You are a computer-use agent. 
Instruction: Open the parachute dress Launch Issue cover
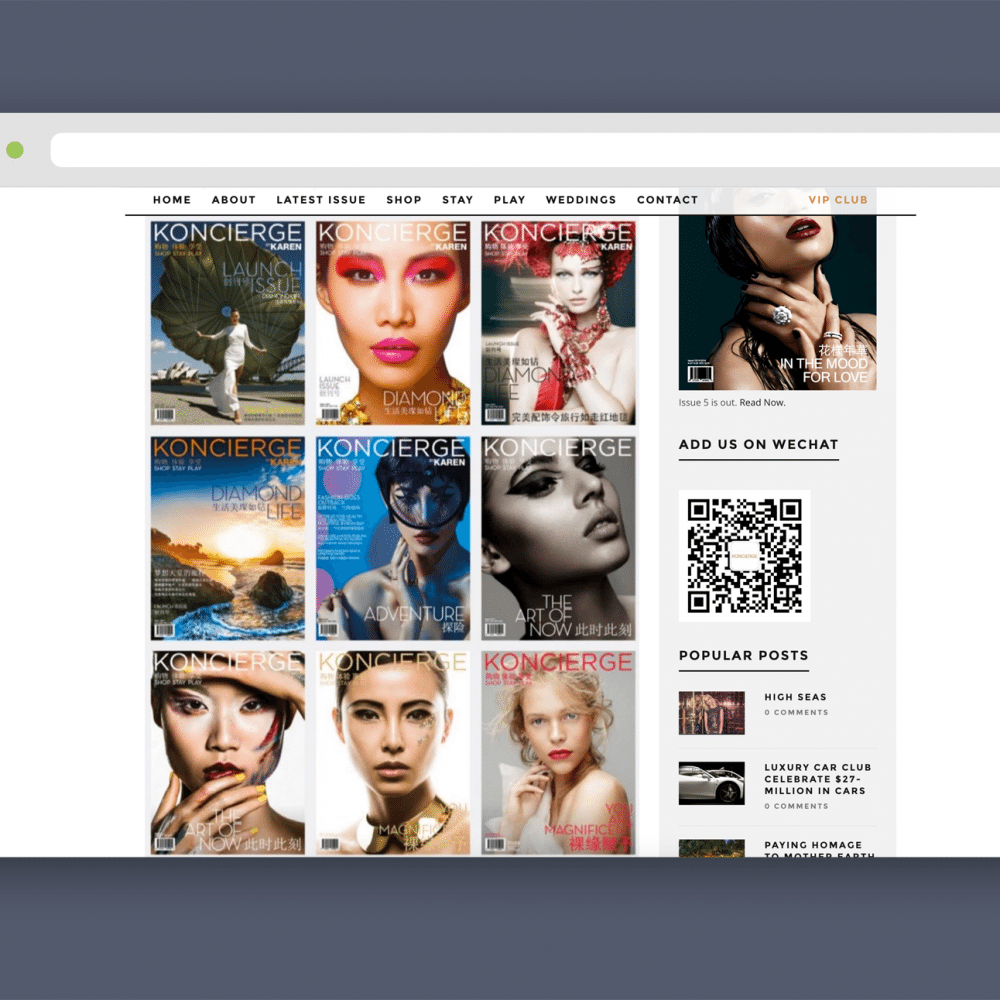[227, 322]
